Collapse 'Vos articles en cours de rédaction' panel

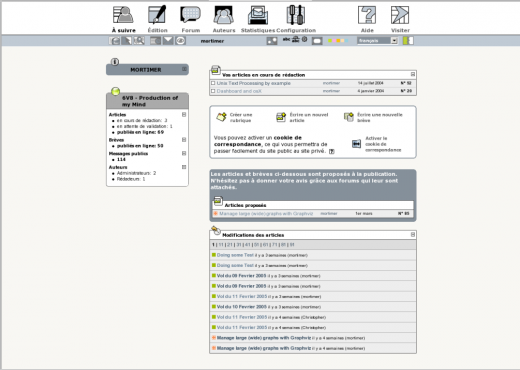(413, 74)
